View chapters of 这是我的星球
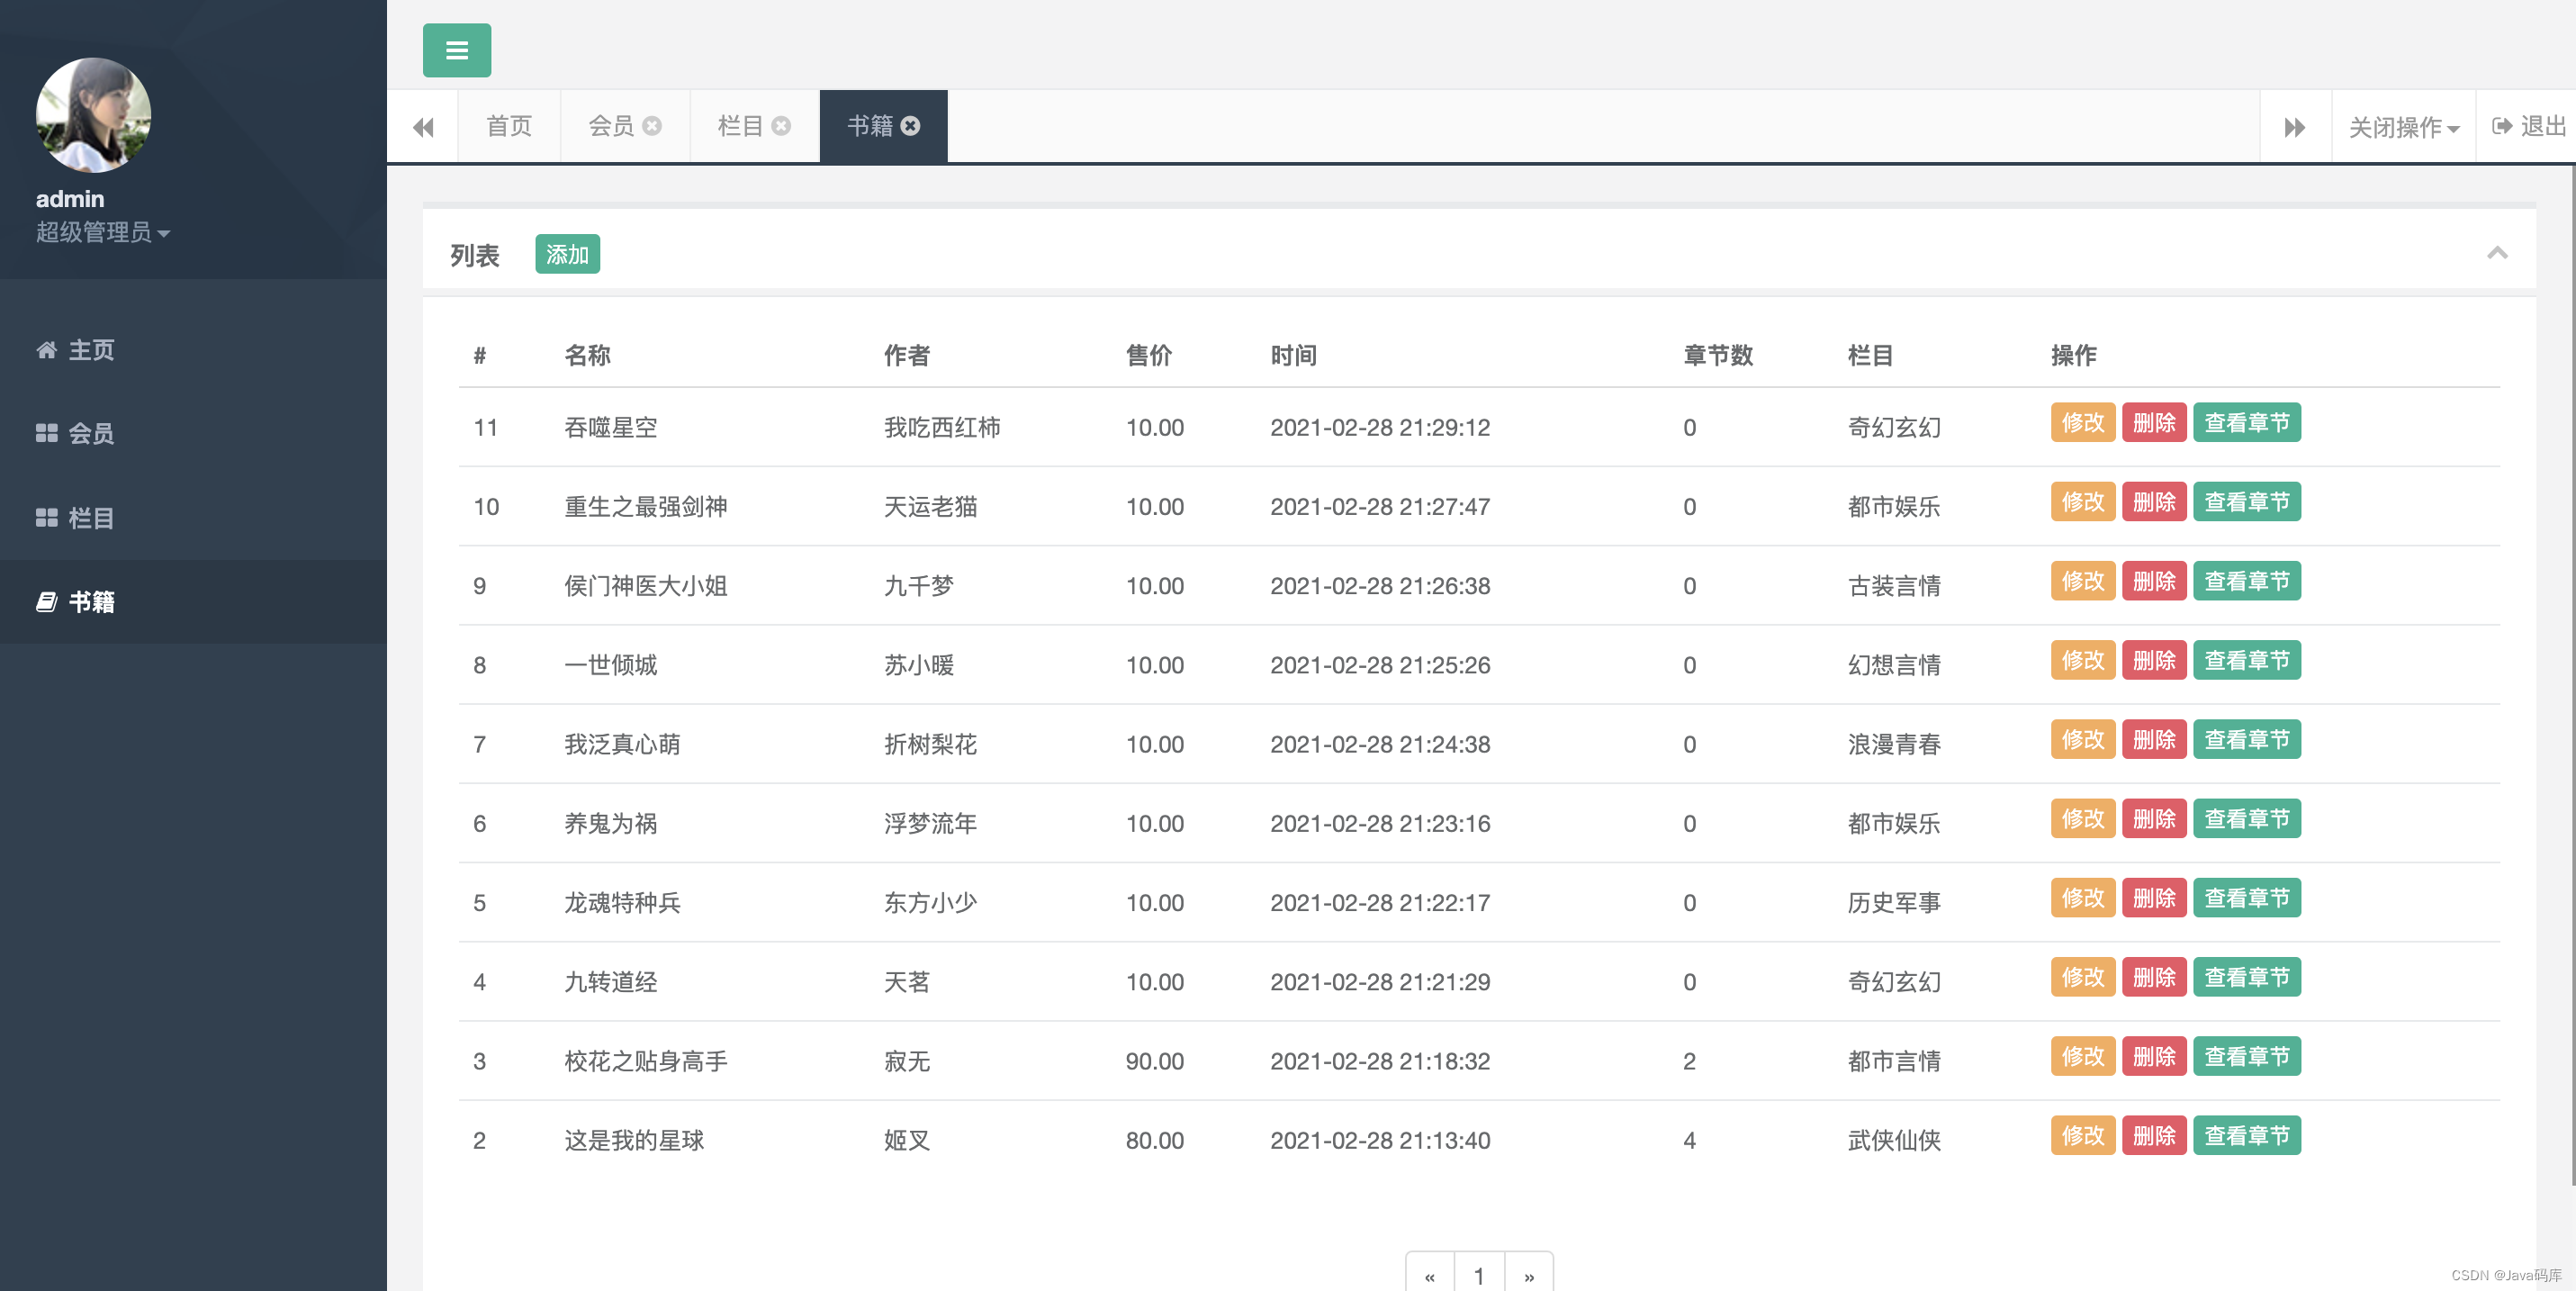 pos(2246,1135)
